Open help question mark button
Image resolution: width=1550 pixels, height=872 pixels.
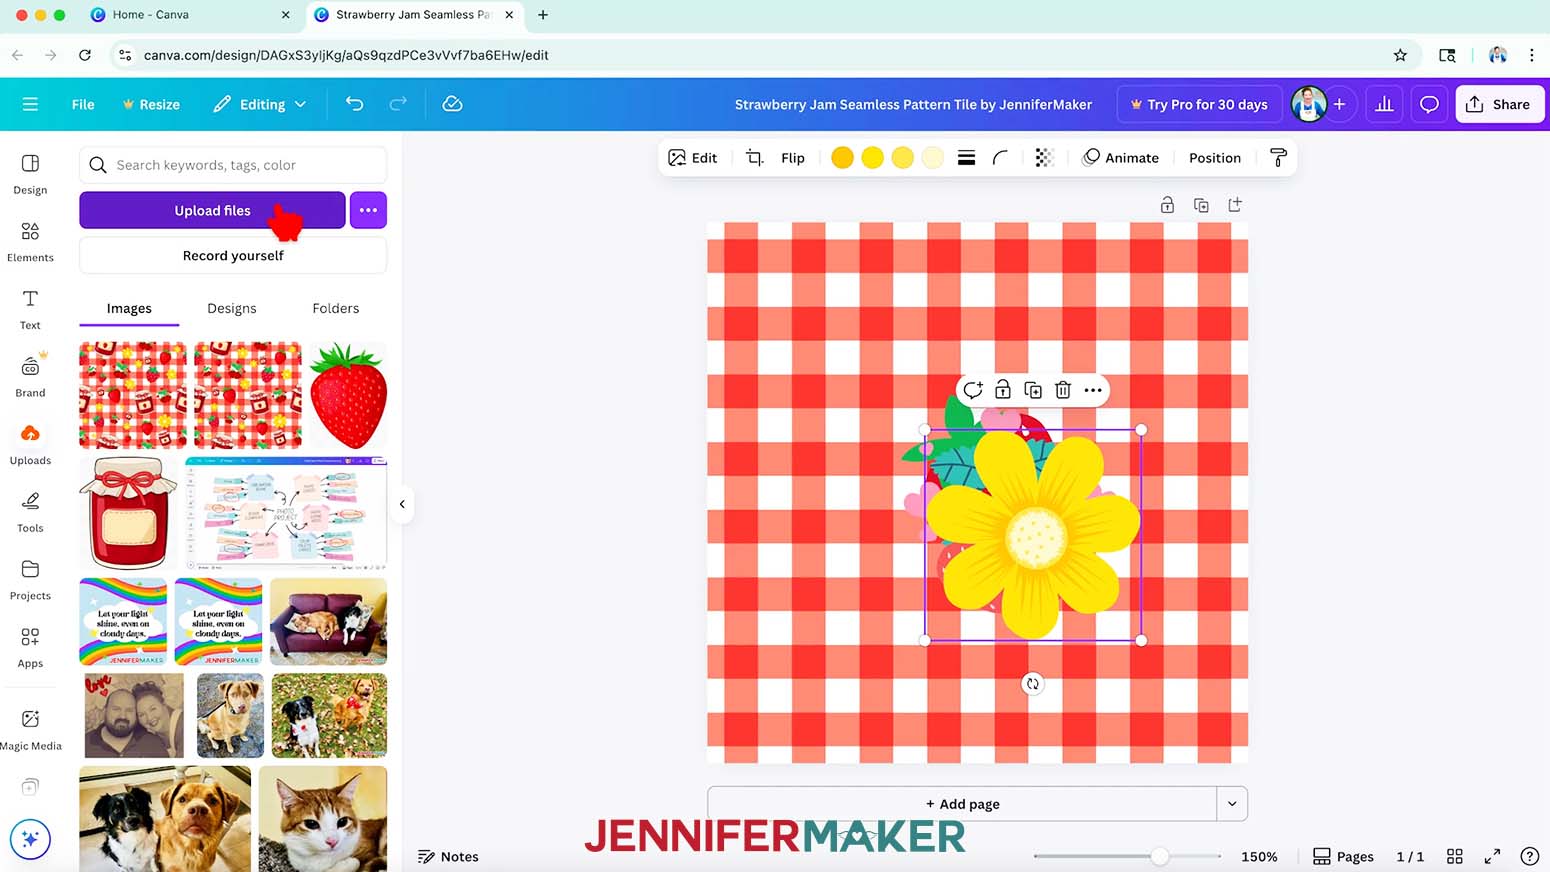point(1529,856)
